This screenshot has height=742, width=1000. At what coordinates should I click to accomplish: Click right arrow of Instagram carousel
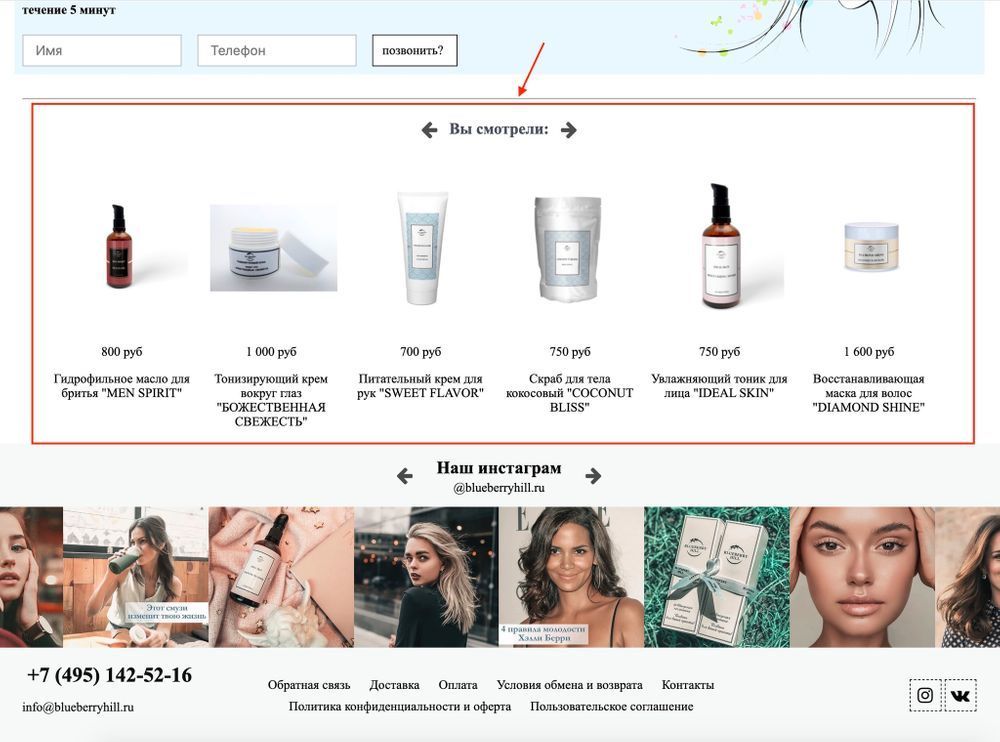tap(593, 476)
